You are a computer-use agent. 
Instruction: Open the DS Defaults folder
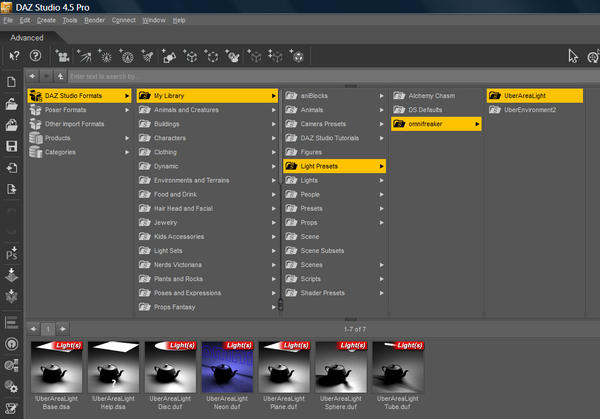pyautogui.click(x=436, y=110)
